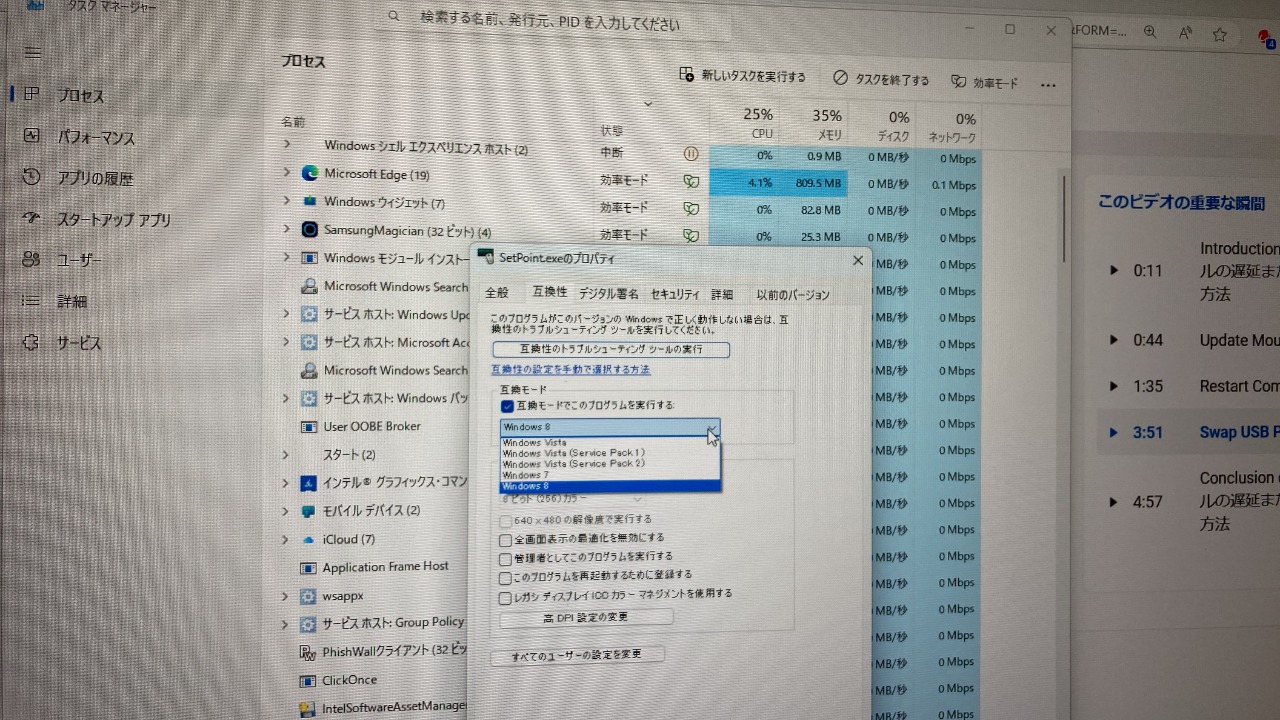Check 全画面表示の最適化を無効にする checkbox
This screenshot has height=720, width=1280.
click(505, 540)
